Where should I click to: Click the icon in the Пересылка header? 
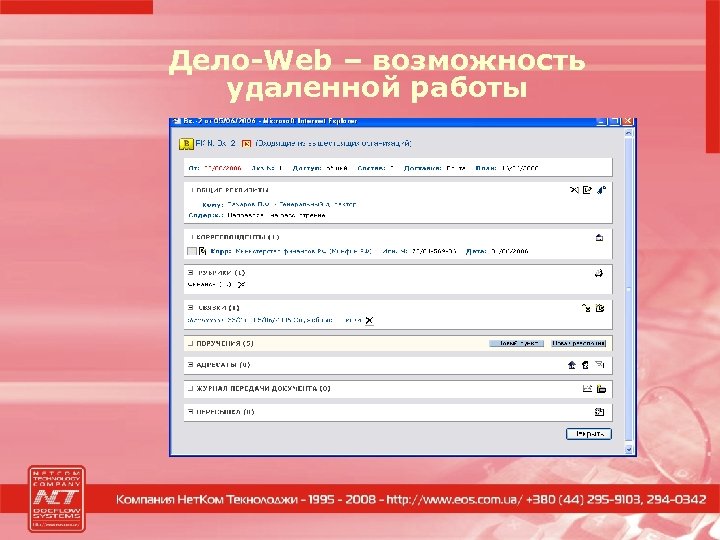599,412
